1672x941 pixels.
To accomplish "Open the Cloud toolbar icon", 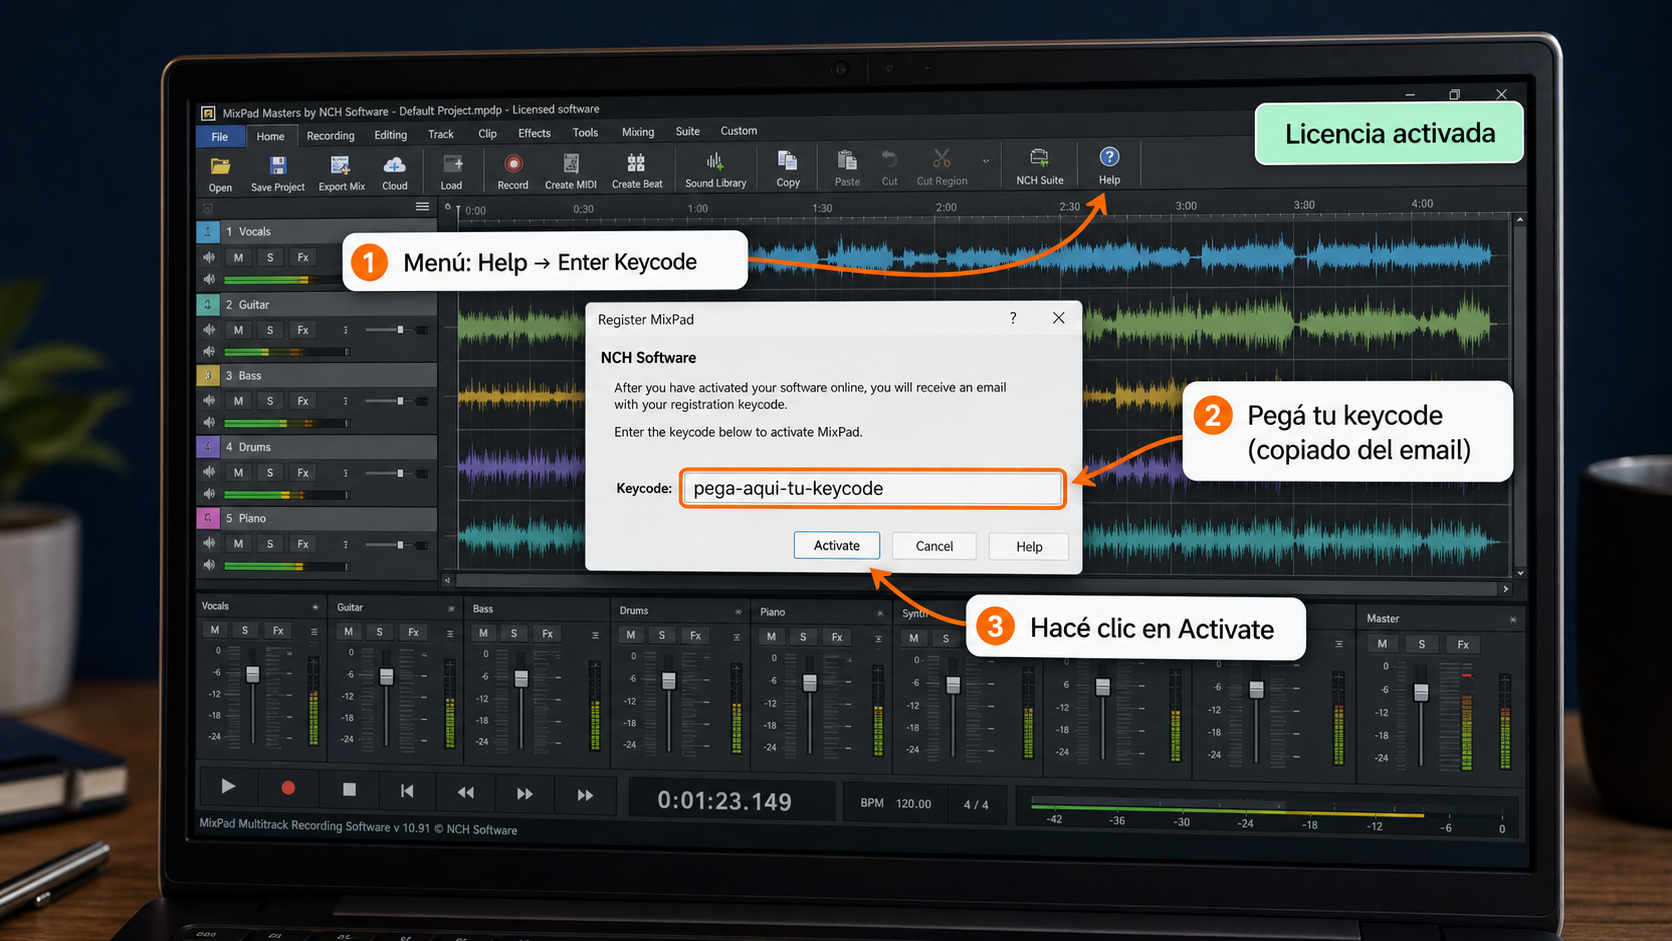I will (395, 173).
